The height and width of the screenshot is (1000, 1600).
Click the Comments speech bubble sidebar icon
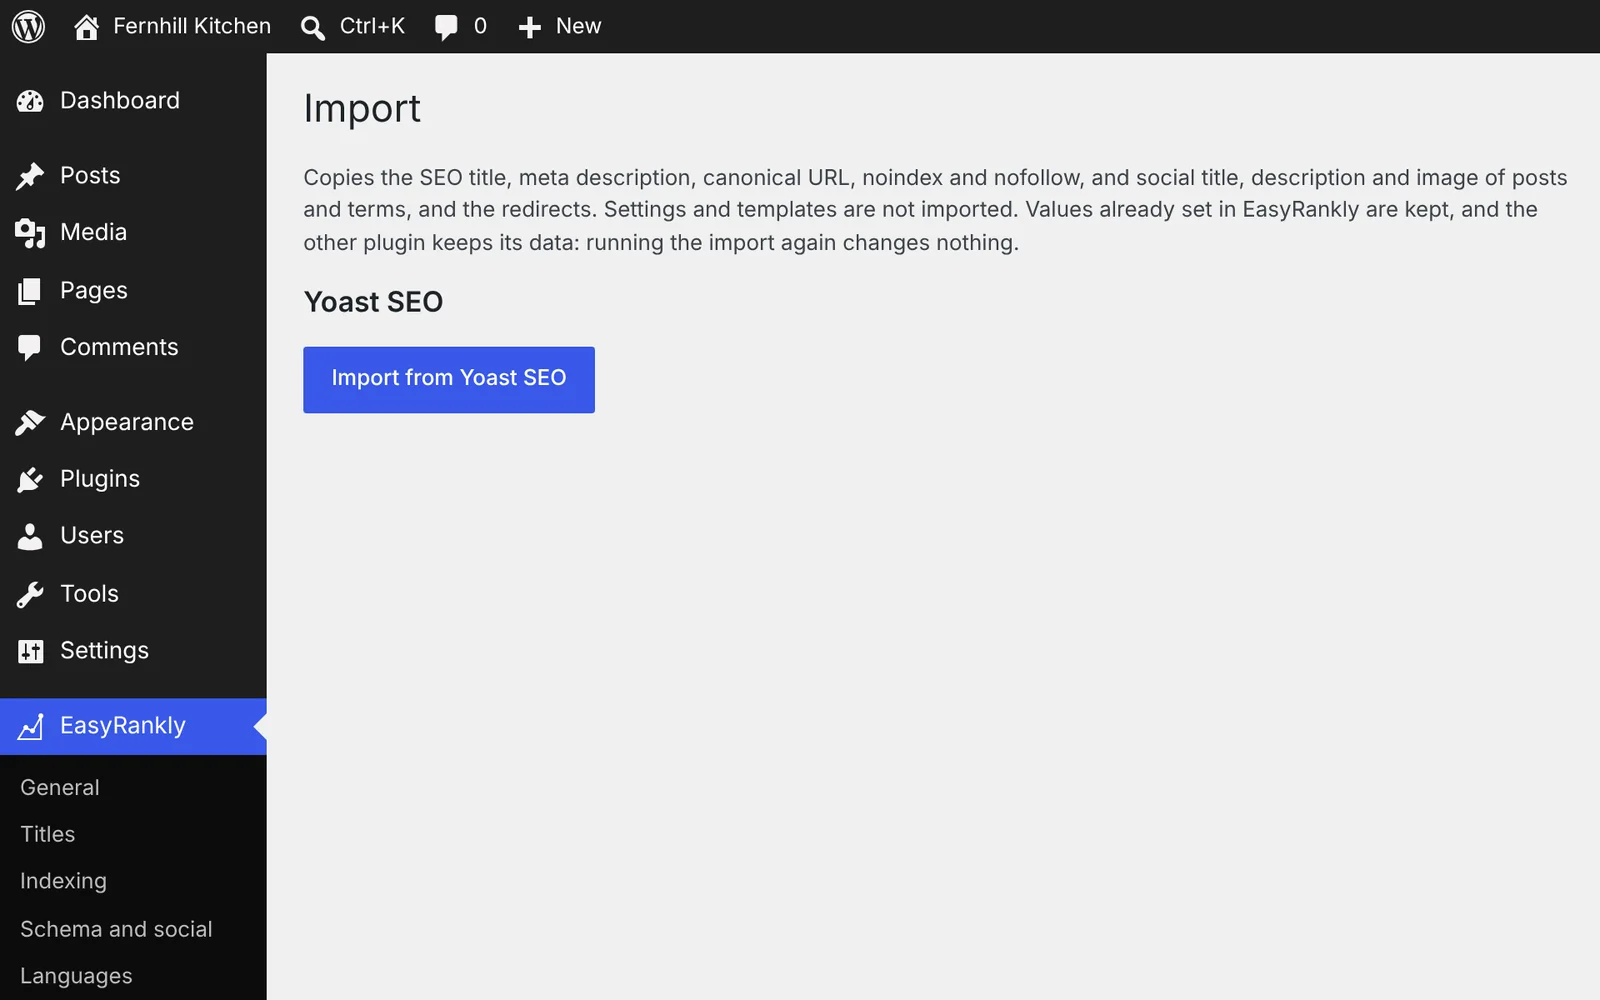tap(30, 348)
